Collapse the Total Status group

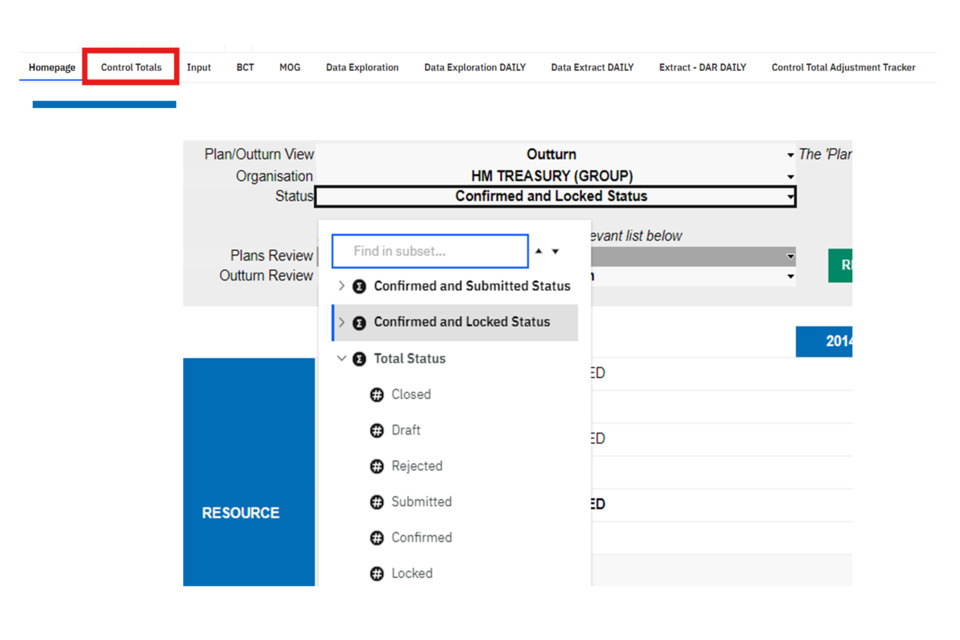(x=342, y=358)
